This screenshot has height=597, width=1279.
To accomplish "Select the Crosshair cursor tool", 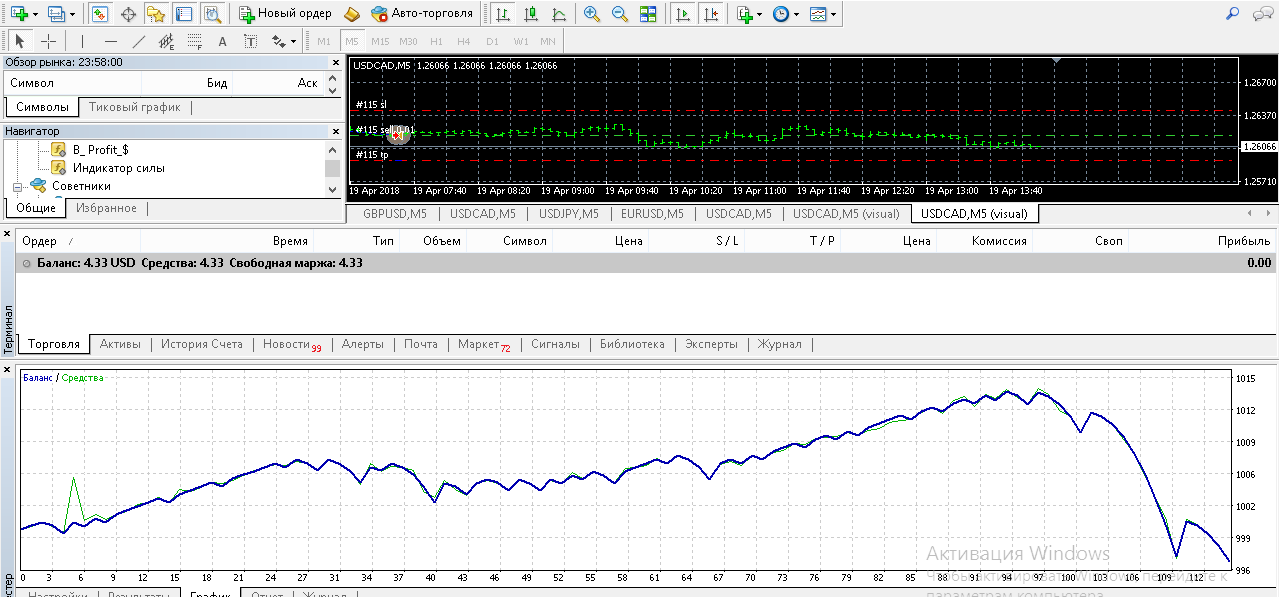I will (x=48, y=41).
